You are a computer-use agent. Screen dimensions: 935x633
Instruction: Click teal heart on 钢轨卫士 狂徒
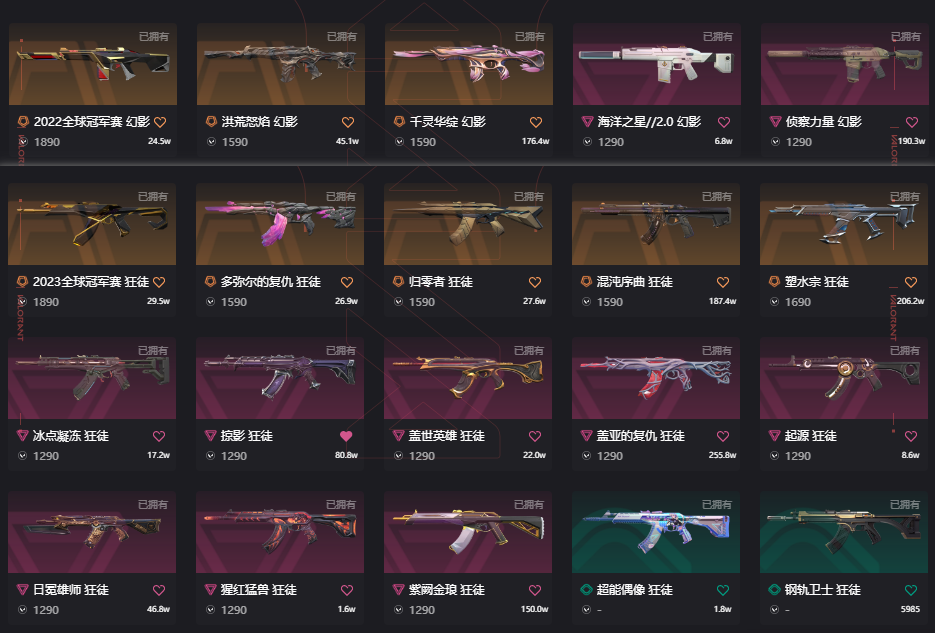(x=911, y=590)
